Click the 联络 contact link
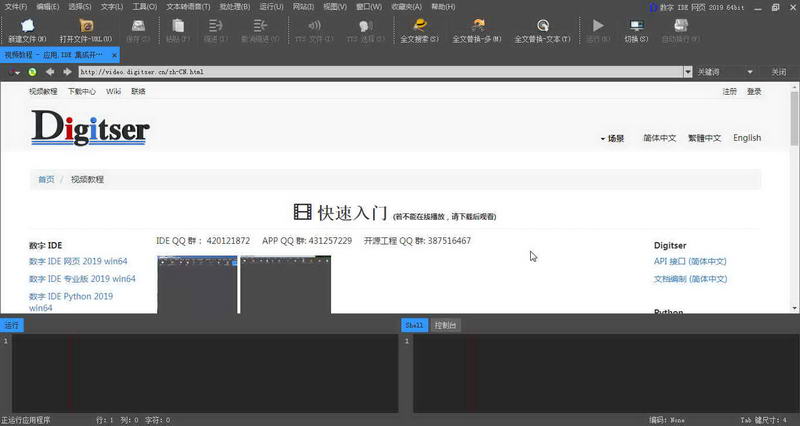The width and height of the screenshot is (800, 426). coord(138,91)
